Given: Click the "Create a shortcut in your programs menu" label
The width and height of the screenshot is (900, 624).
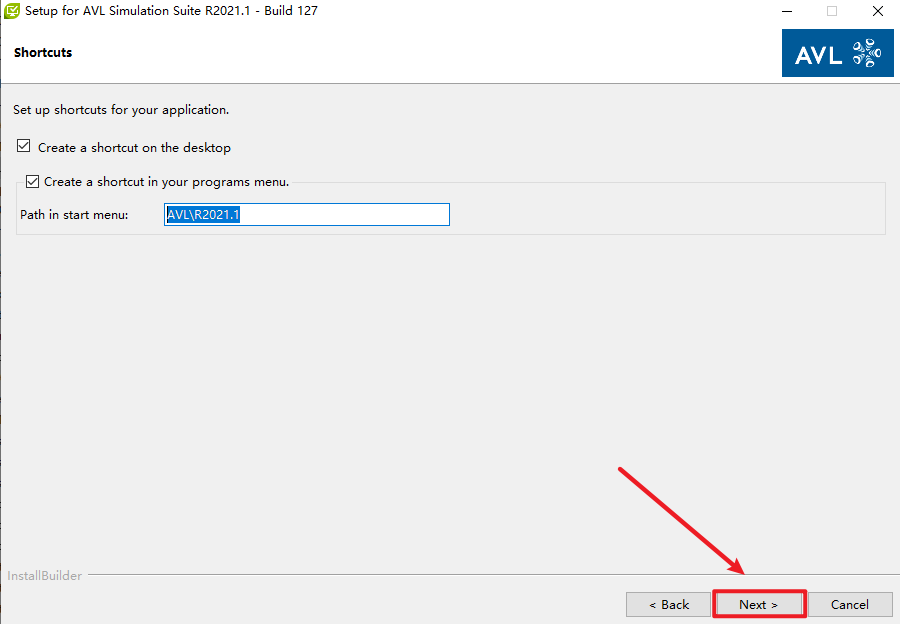Looking at the screenshot, I should tap(166, 182).
